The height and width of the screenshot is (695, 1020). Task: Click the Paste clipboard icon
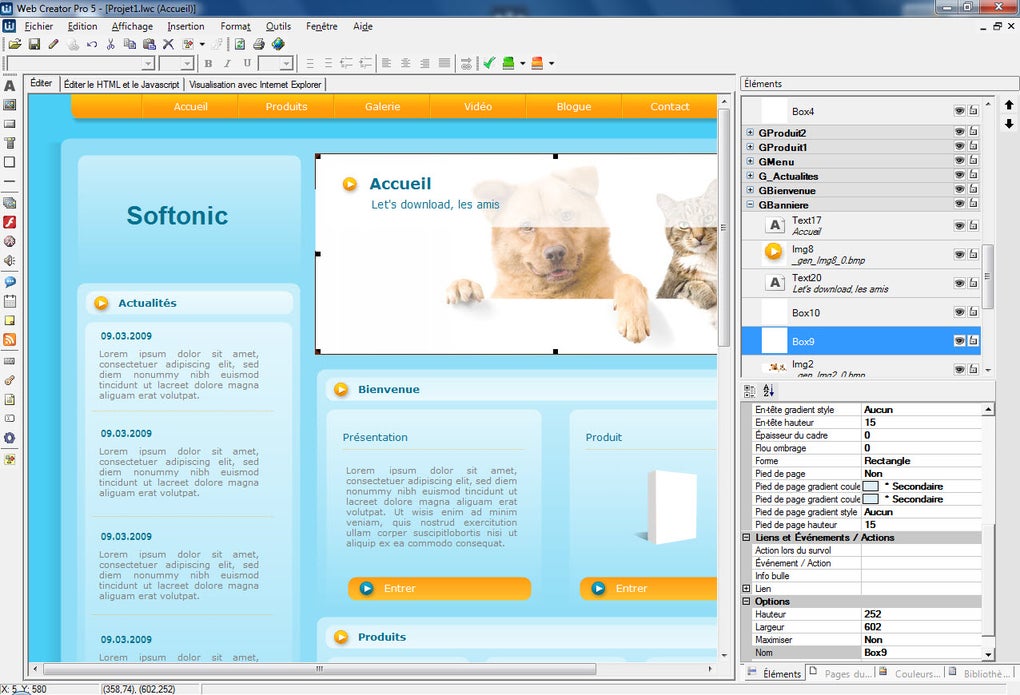(x=149, y=44)
